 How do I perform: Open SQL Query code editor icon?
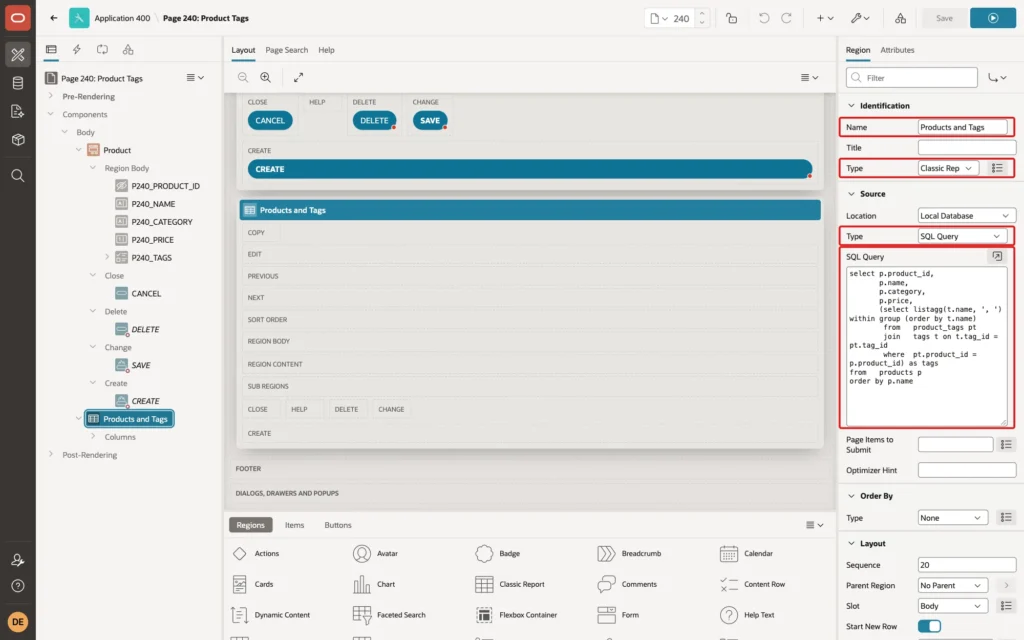coord(997,256)
